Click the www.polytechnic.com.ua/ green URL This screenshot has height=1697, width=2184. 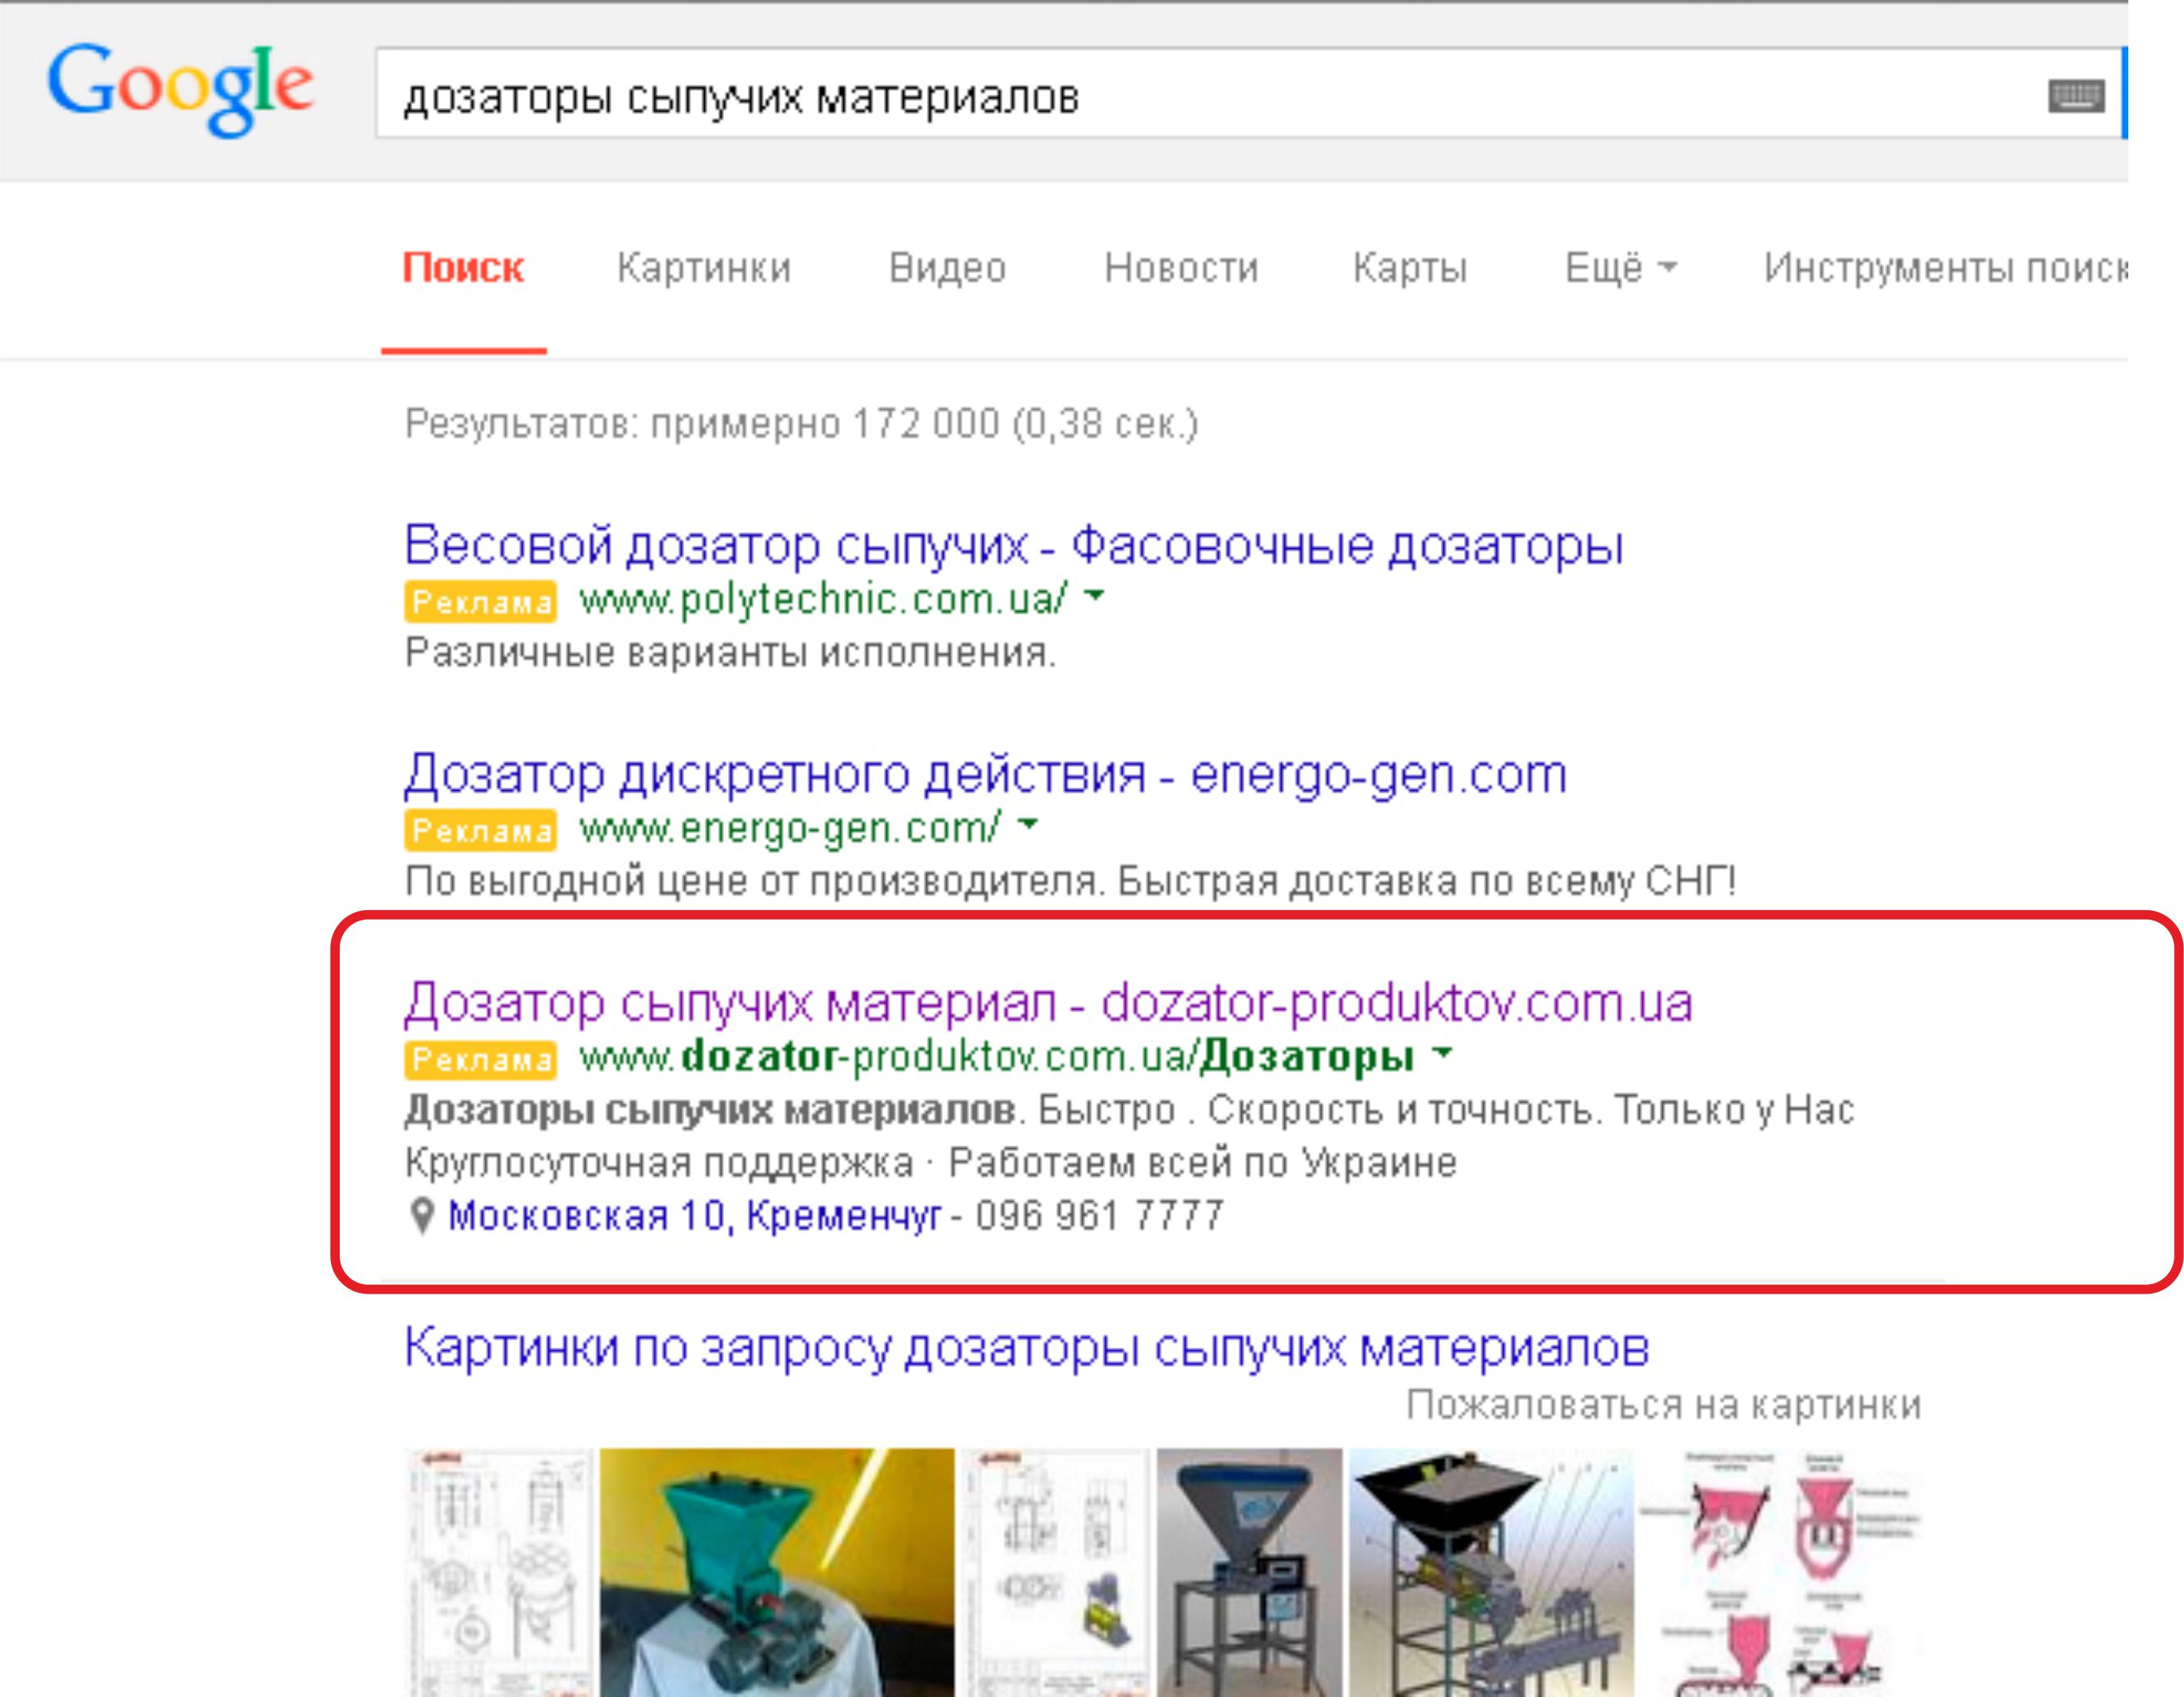[823, 600]
